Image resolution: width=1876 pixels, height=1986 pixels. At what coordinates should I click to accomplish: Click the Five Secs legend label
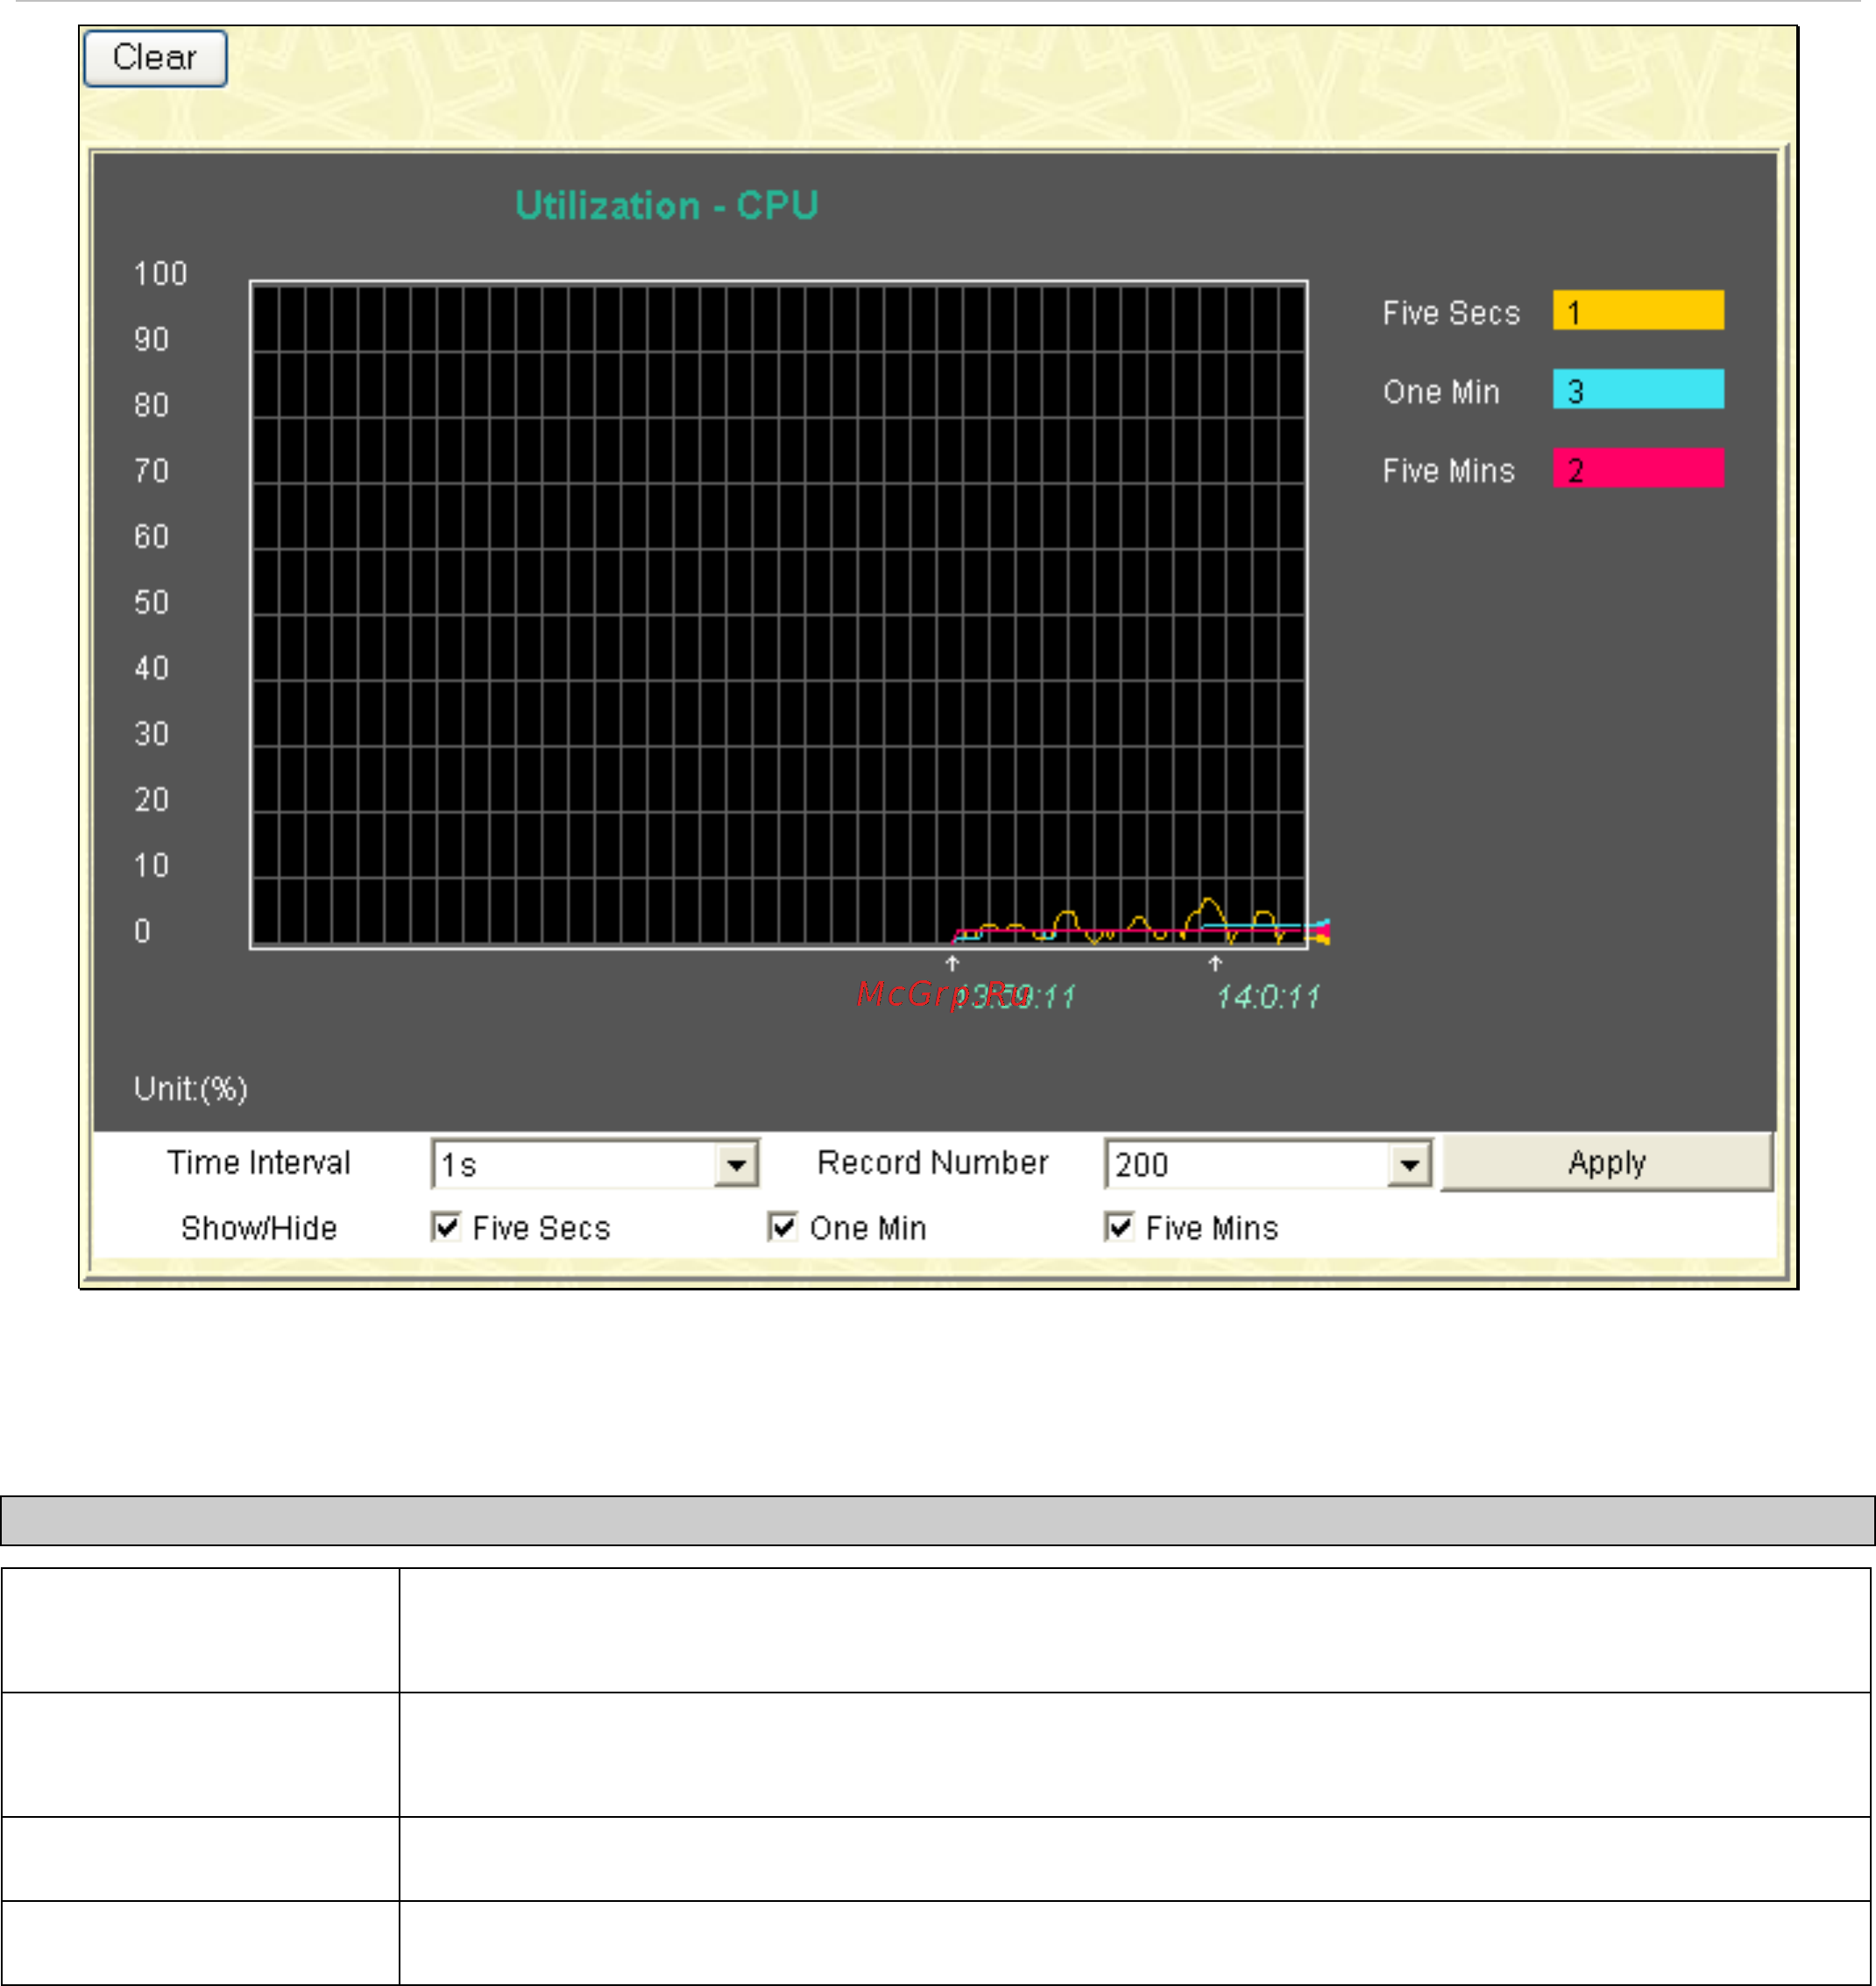(x=1451, y=313)
